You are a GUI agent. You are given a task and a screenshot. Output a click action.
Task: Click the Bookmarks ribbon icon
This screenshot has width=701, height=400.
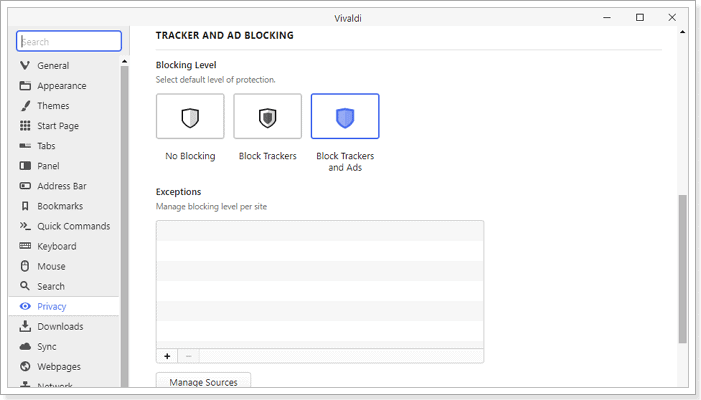pos(25,206)
